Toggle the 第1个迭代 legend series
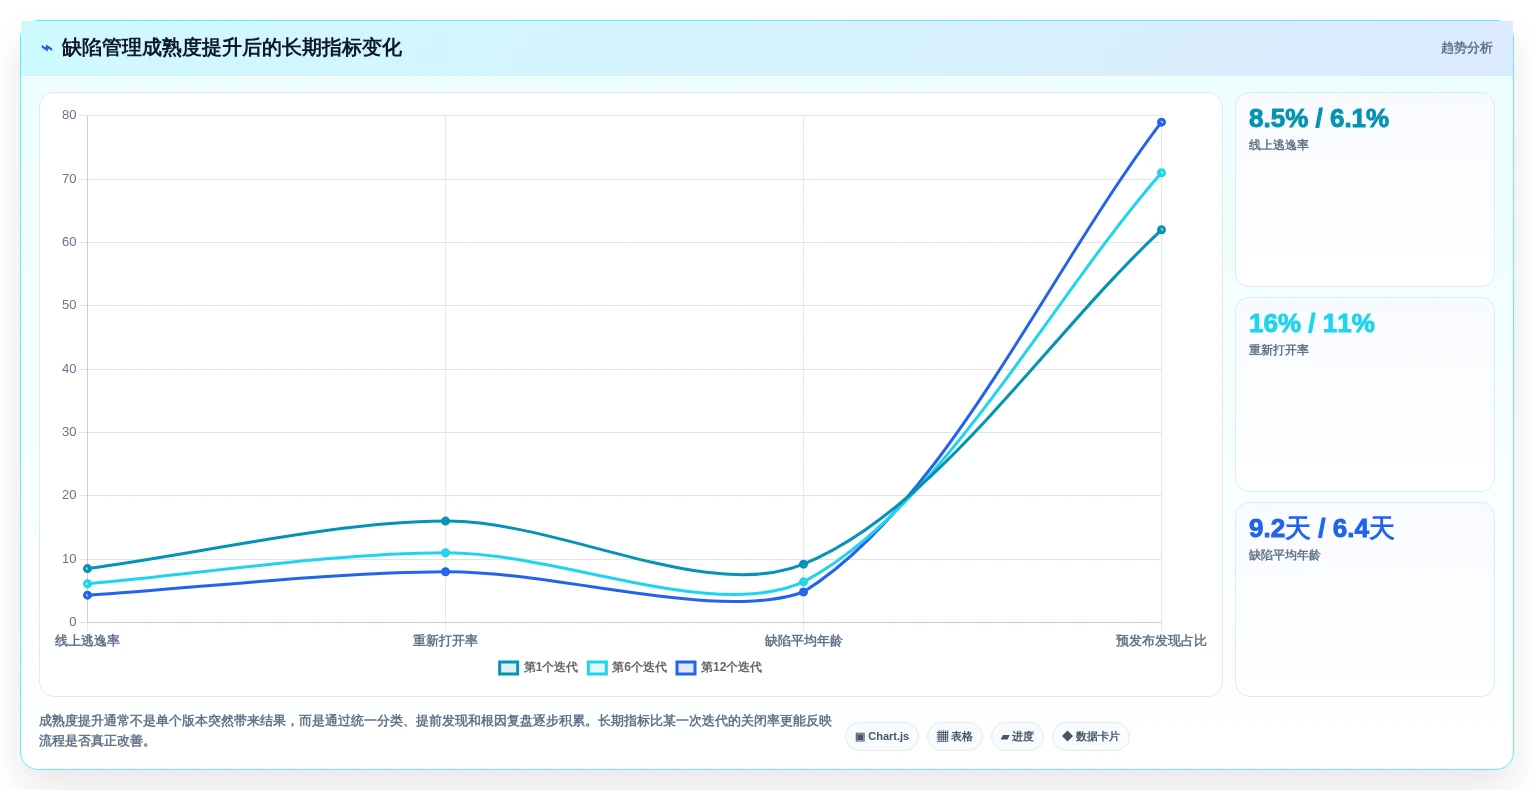The width and height of the screenshot is (1534, 790). pyautogui.click(x=538, y=668)
